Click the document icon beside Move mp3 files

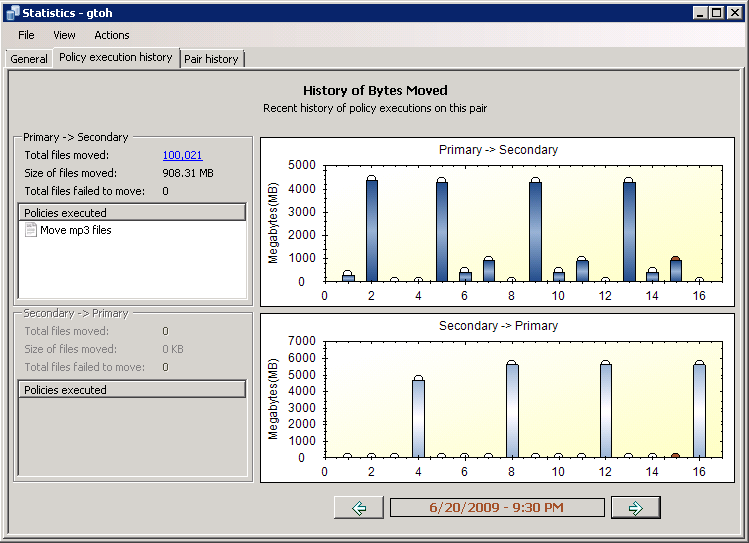coord(30,230)
